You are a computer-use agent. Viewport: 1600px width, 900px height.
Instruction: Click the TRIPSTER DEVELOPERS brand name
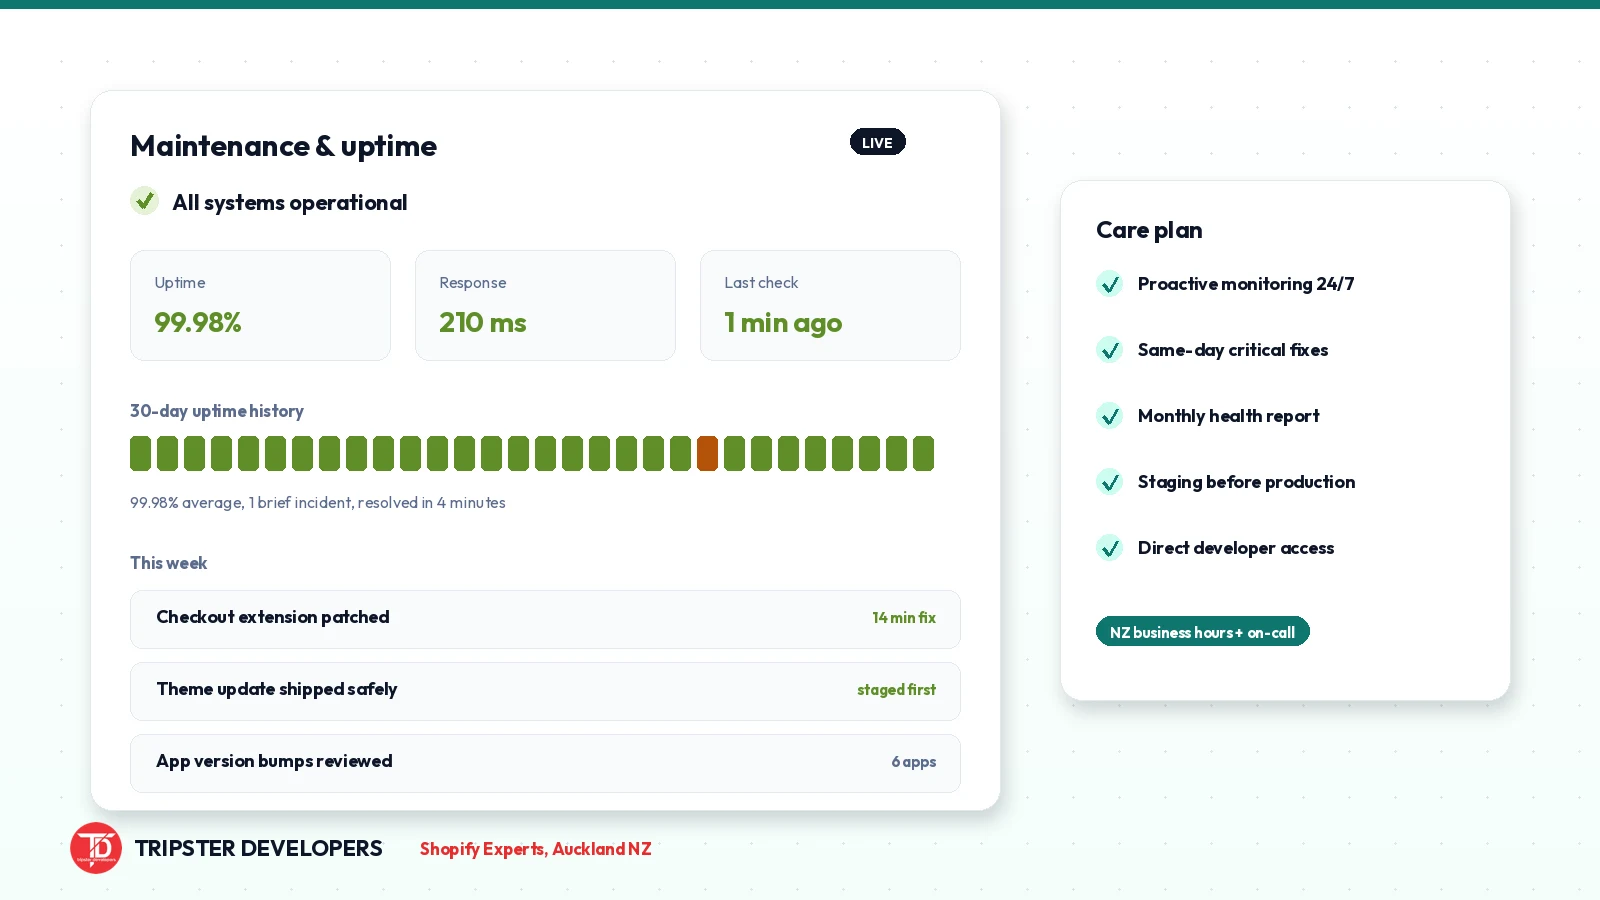coord(258,849)
